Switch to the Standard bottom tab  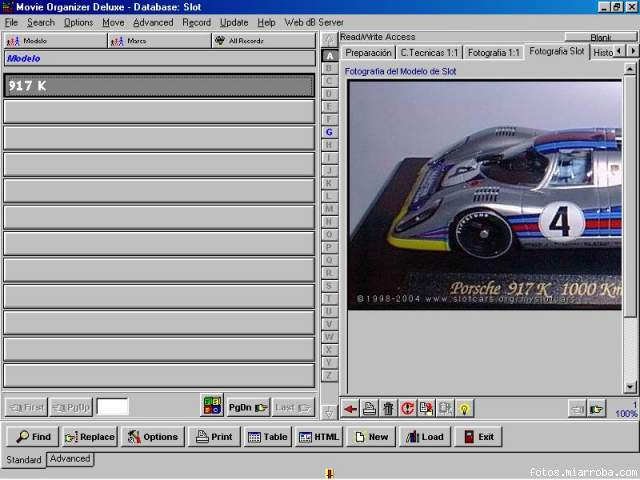(x=24, y=460)
